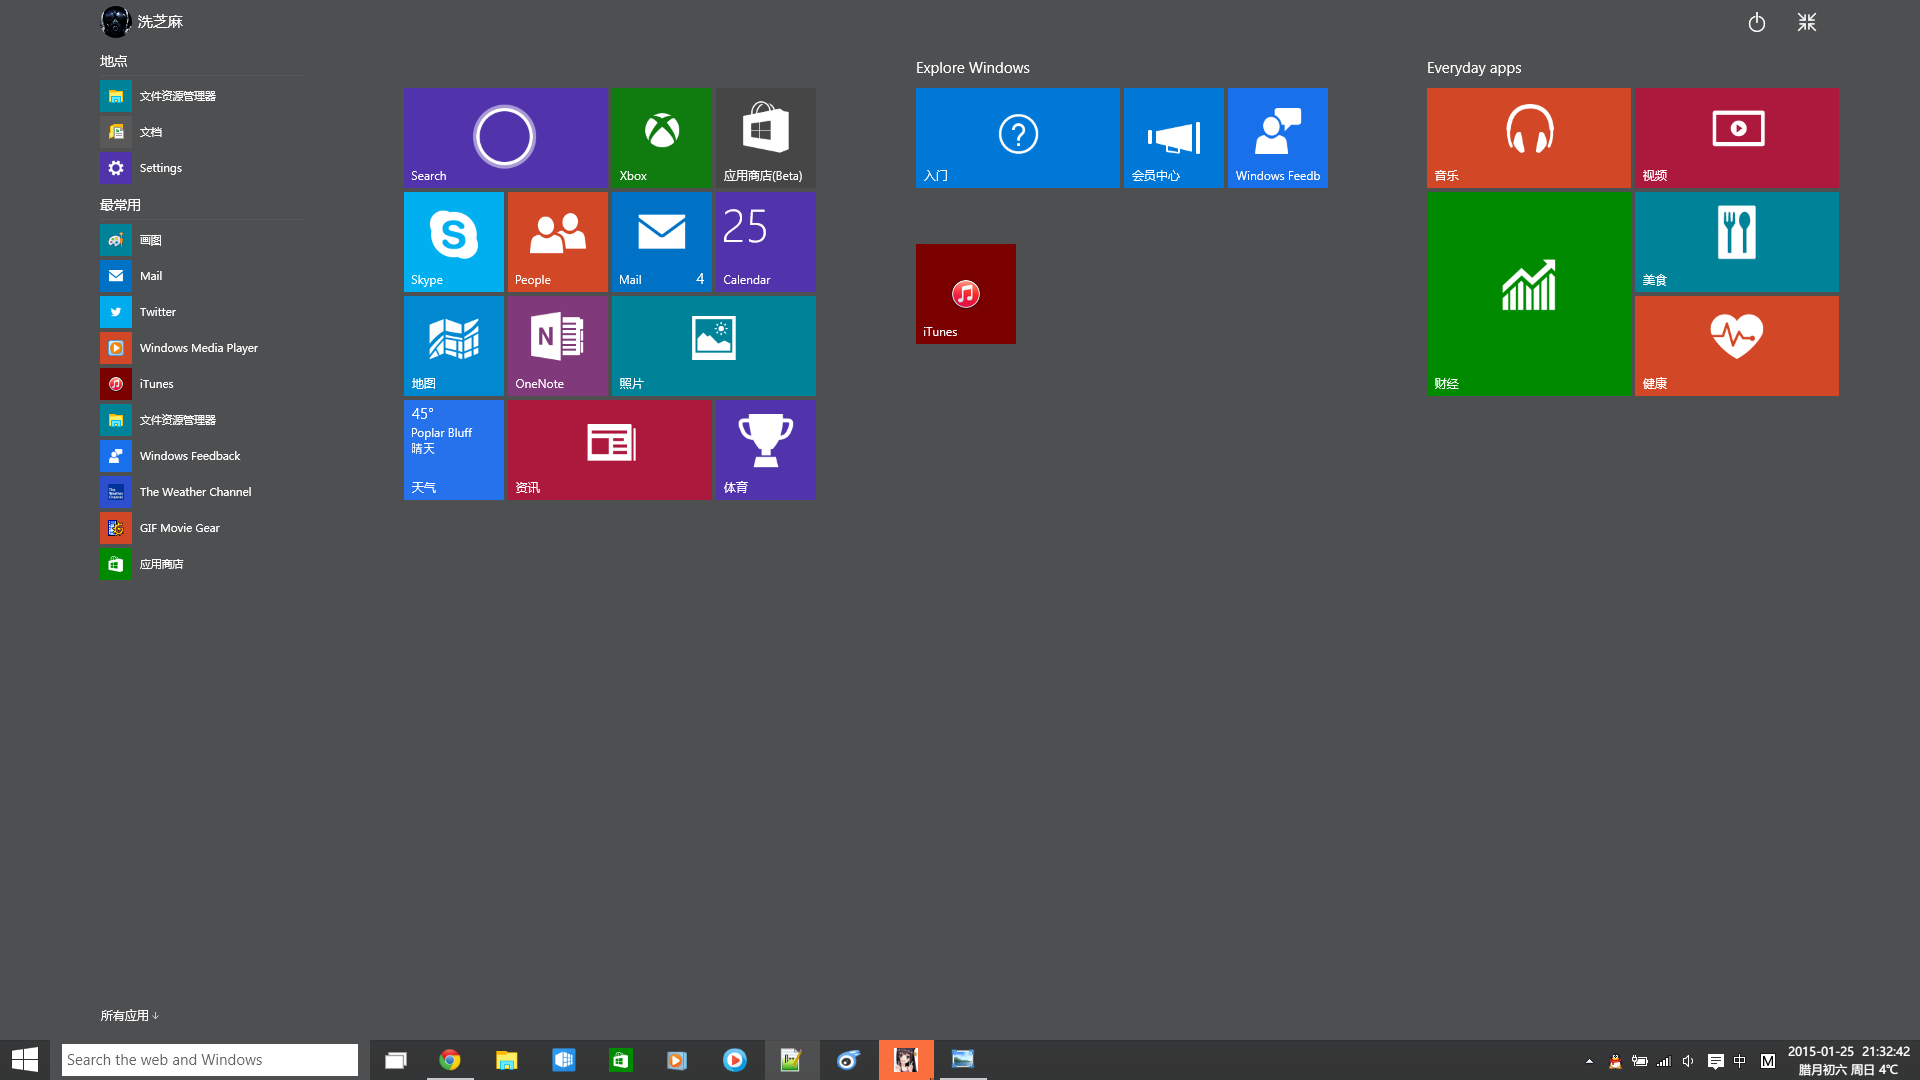
Task: Shrink the Start screen with the restore icon
Action: [1806, 22]
